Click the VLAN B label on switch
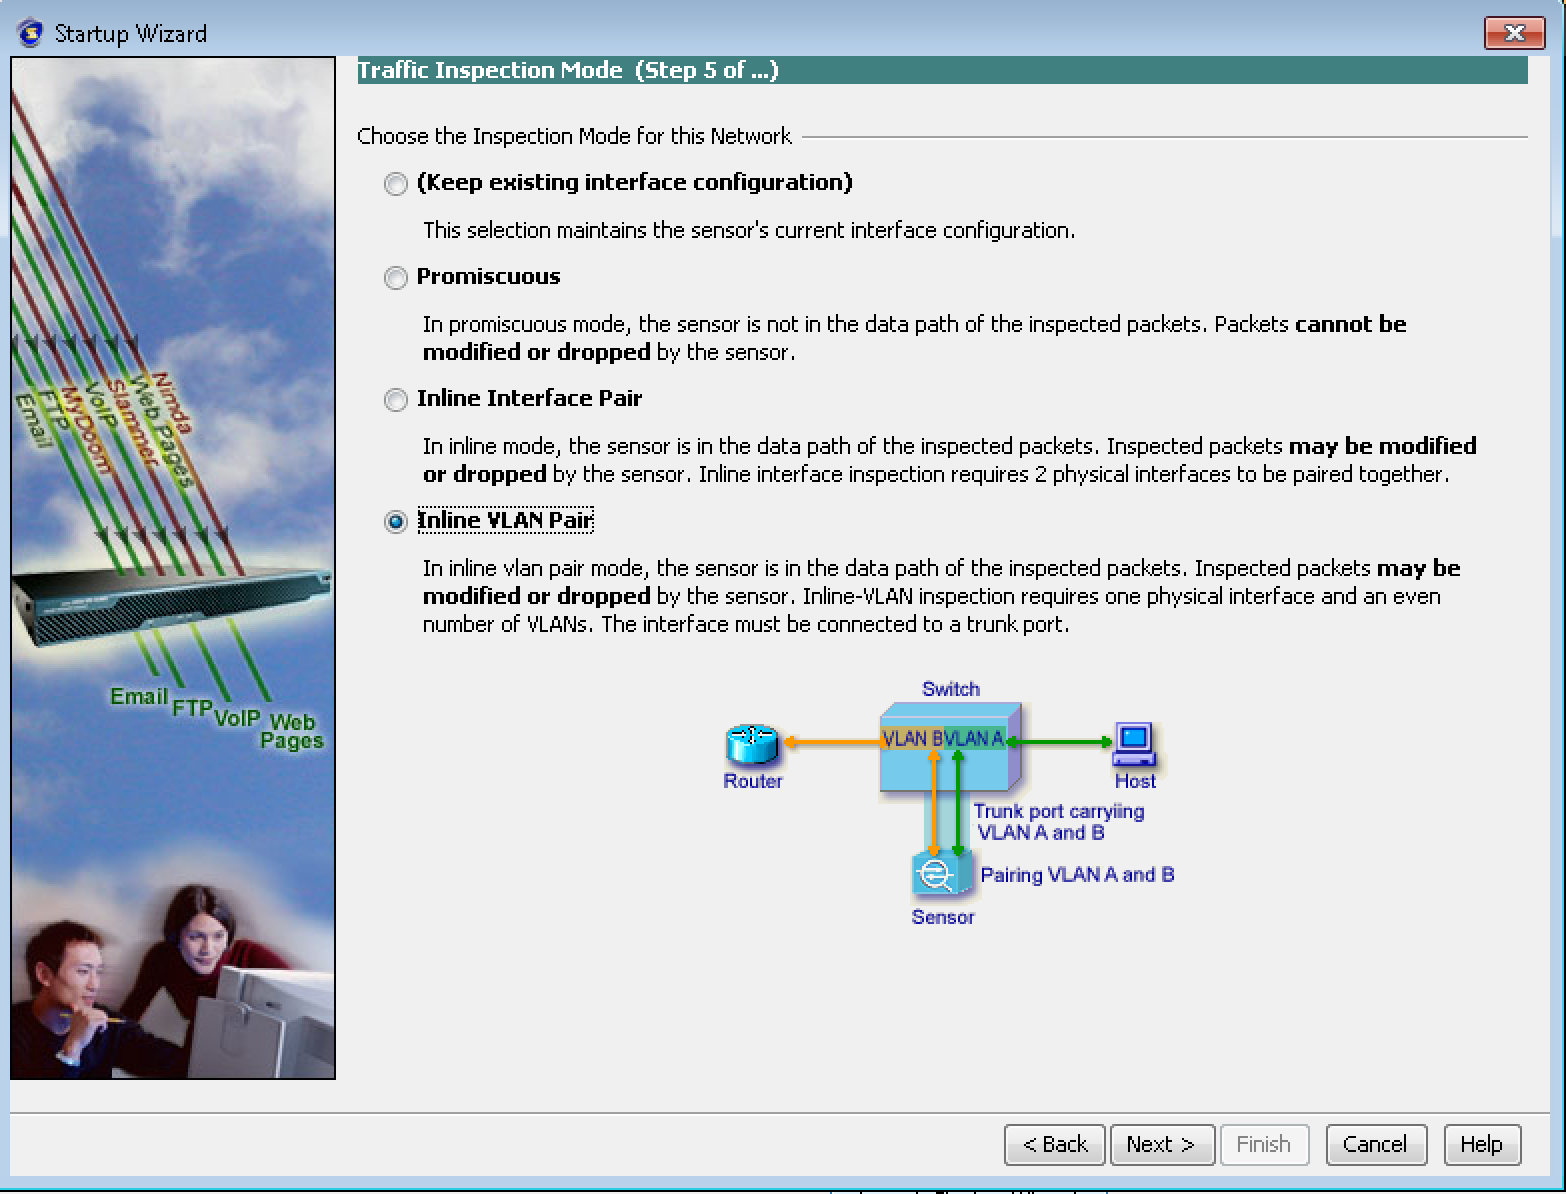Viewport: 1566px width, 1194px height. coord(911,739)
